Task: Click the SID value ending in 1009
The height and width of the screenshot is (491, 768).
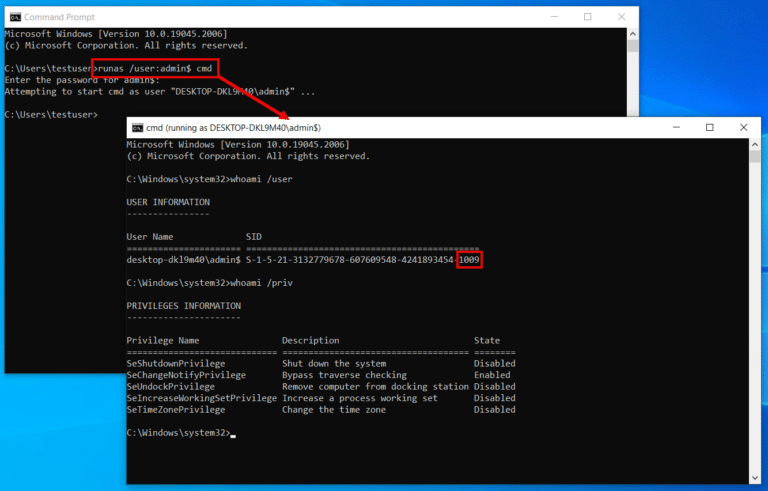Action: [x=362, y=260]
